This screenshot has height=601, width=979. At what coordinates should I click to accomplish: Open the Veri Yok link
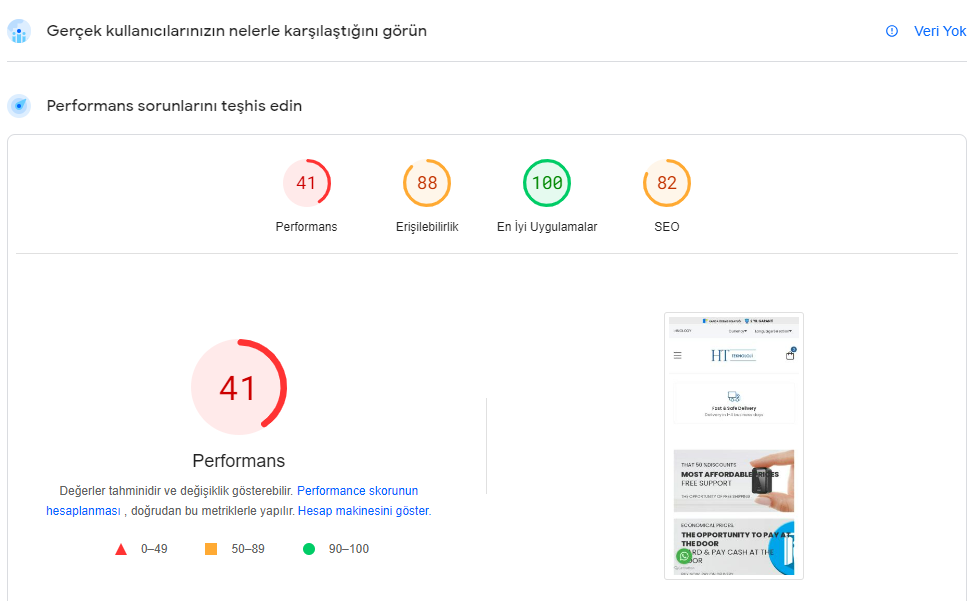[x=940, y=31]
